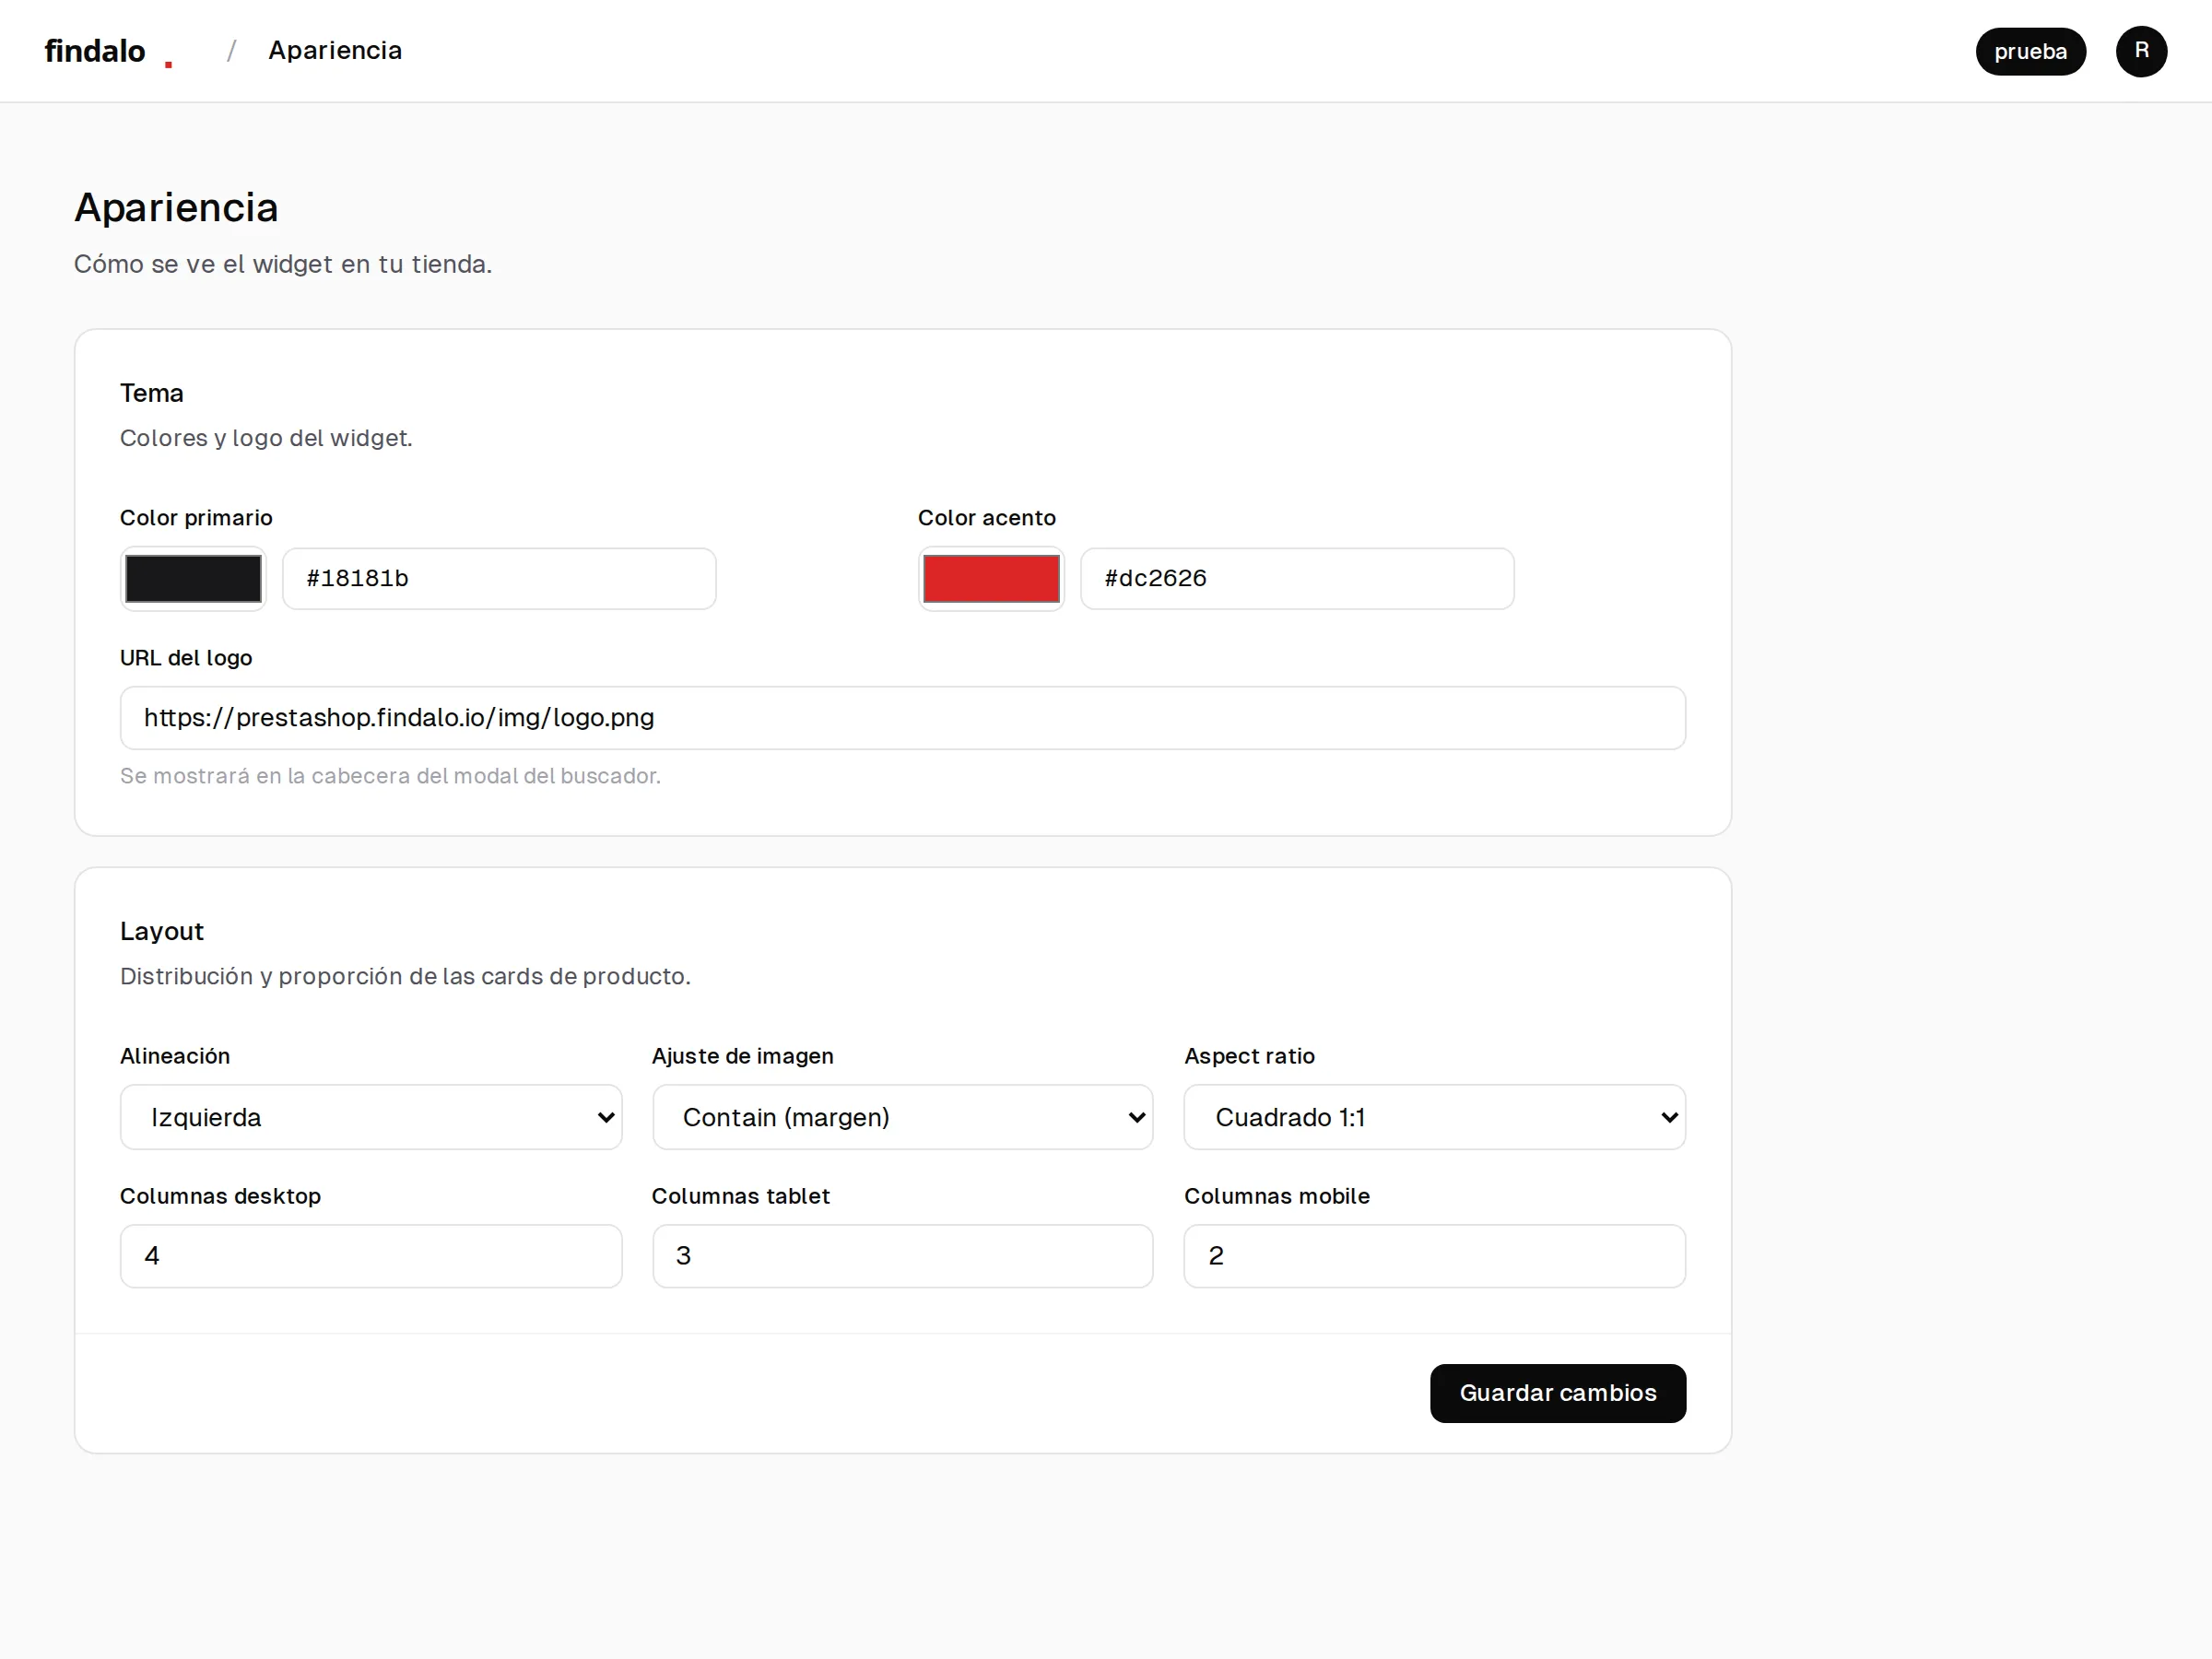
Task: Click the text 'Se mostrará en la cabecera del modal del buscador.'
Action: pyautogui.click(x=390, y=776)
